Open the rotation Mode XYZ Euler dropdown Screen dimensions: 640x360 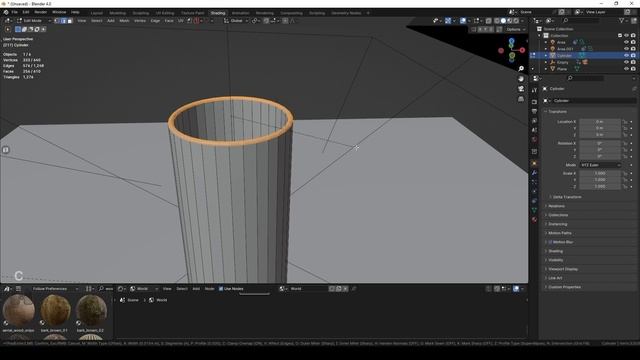(x=600, y=165)
